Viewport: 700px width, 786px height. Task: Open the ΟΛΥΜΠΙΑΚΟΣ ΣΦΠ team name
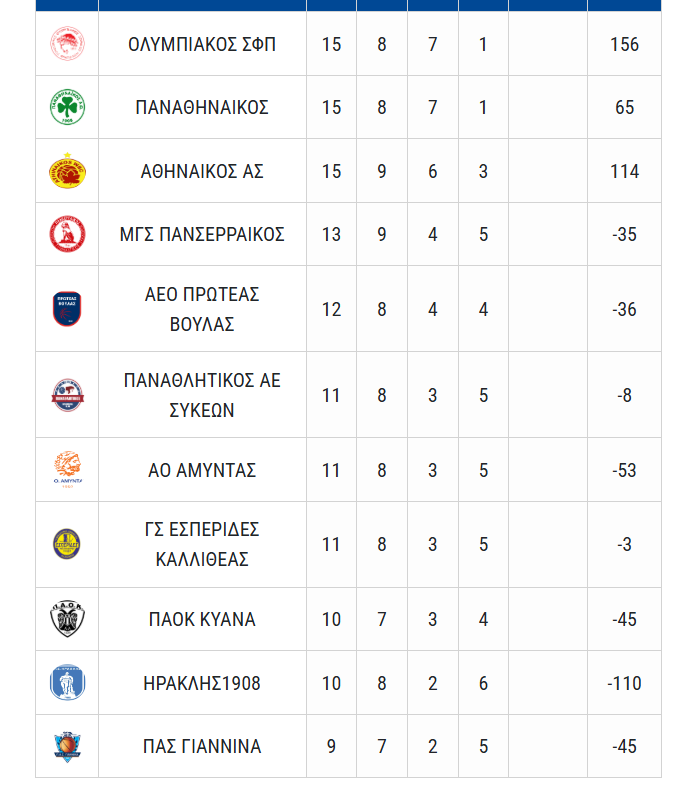(202, 44)
